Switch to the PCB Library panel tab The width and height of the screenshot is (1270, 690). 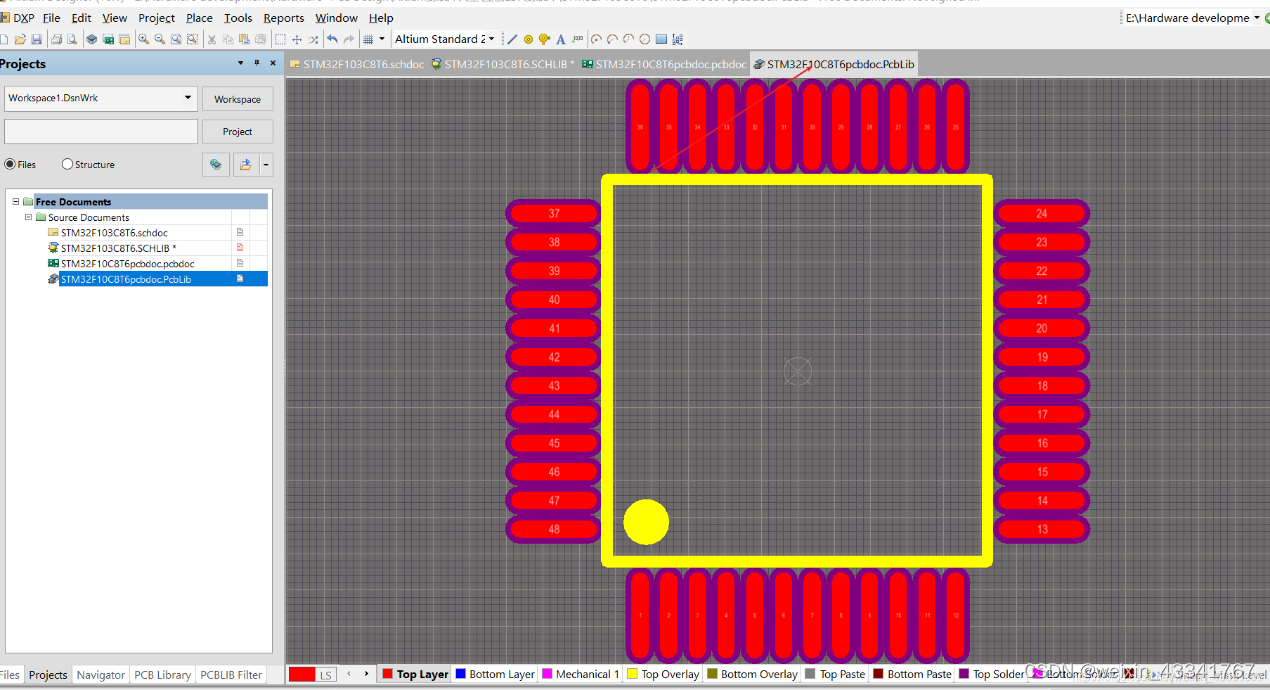click(x=162, y=675)
